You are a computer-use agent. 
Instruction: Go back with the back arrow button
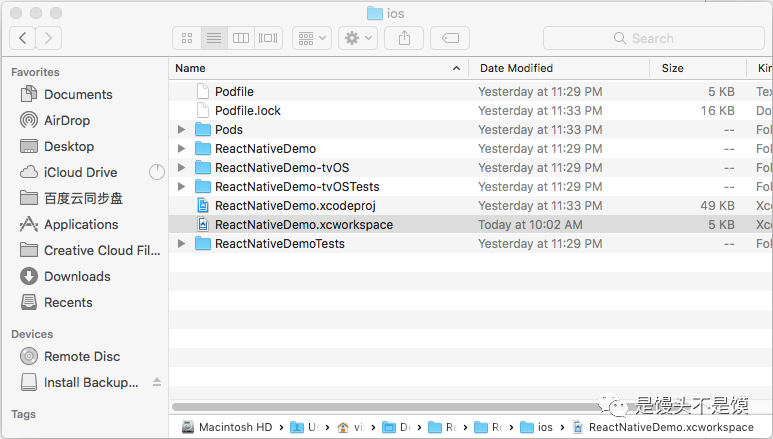(22, 38)
